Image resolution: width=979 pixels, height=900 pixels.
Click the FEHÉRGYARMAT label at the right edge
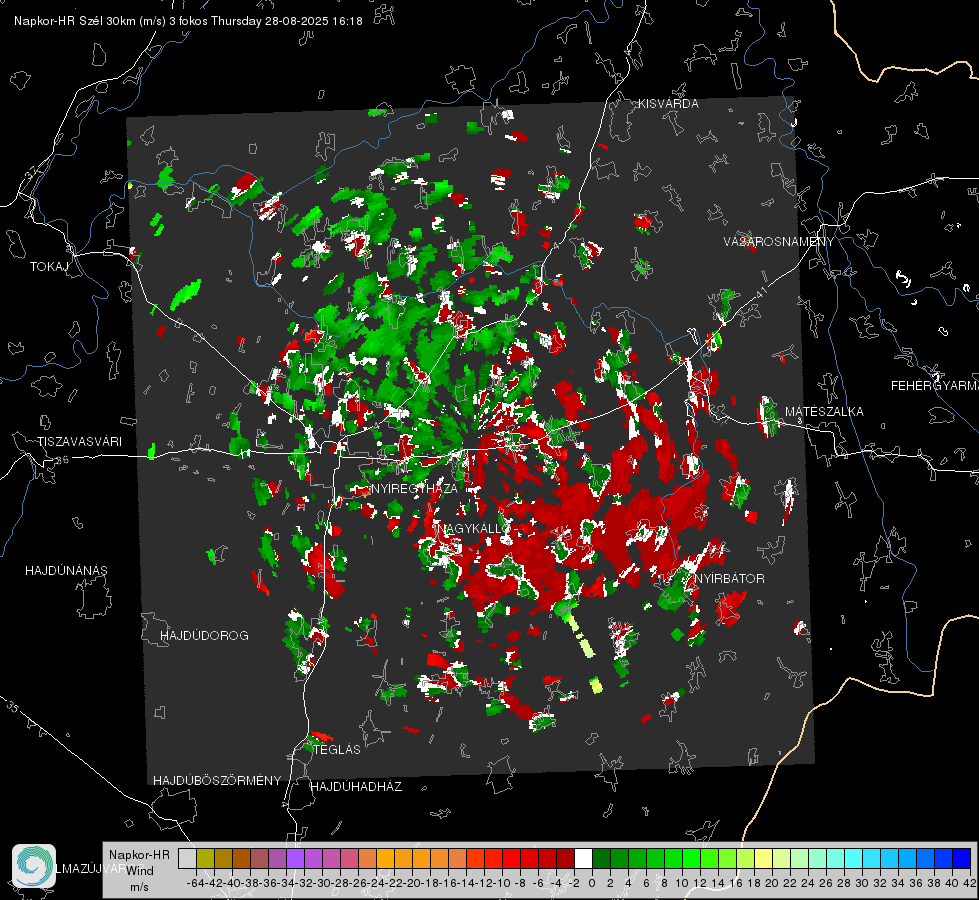coord(935,386)
